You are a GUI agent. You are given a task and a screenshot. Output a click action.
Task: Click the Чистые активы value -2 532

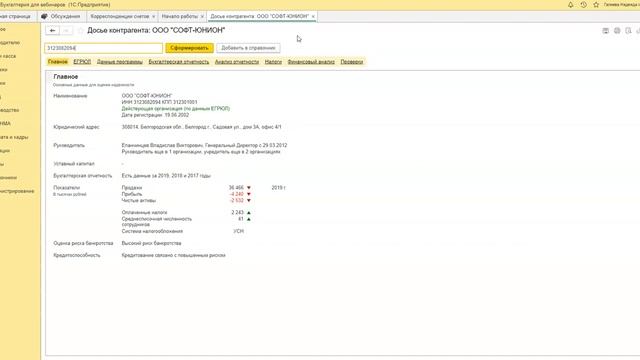(237, 200)
